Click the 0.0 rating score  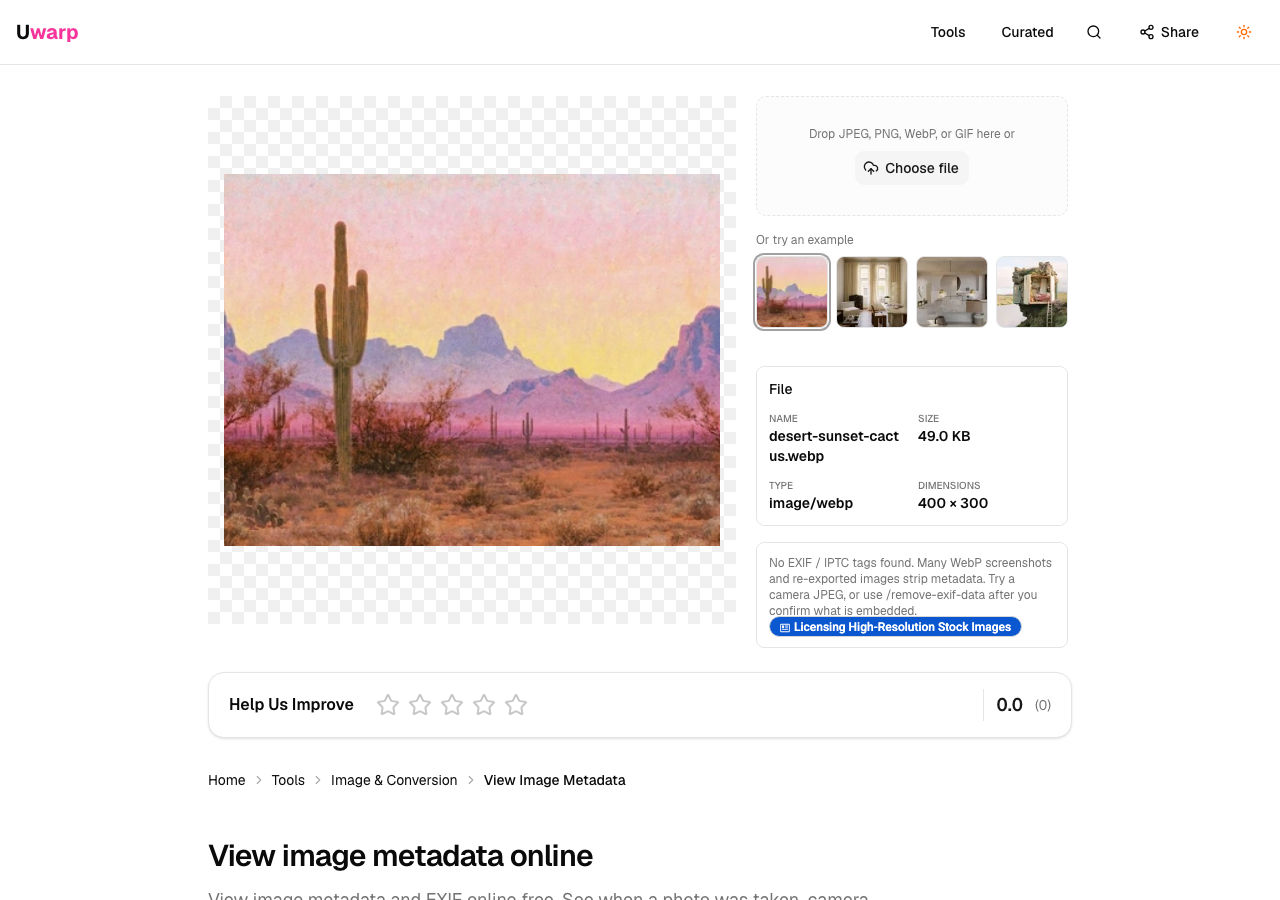pyautogui.click(x=1010, y=705)
